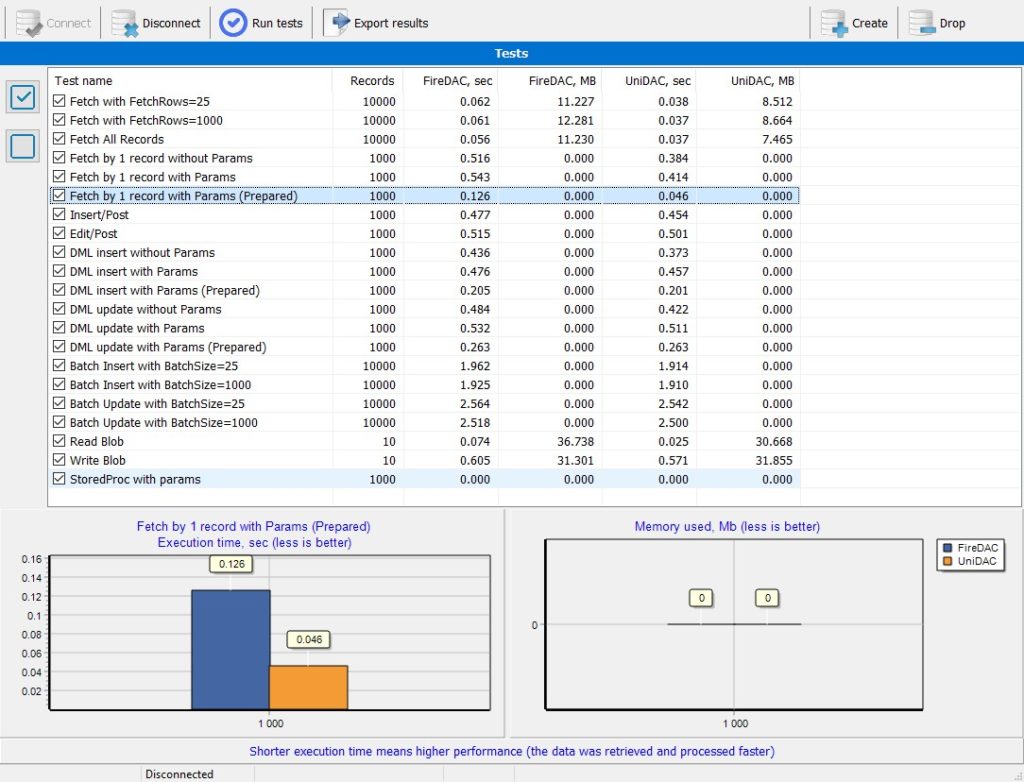Click FireDAC entry in chart legend
This screenshot has width=1024, height=782.
click(969, 547)
